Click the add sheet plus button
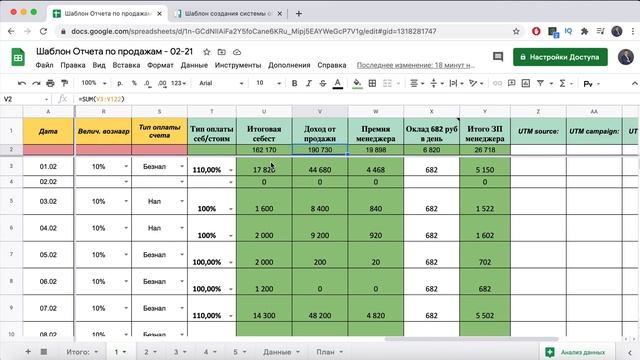Viewport: 640px width, 360px height. point(28,351)
